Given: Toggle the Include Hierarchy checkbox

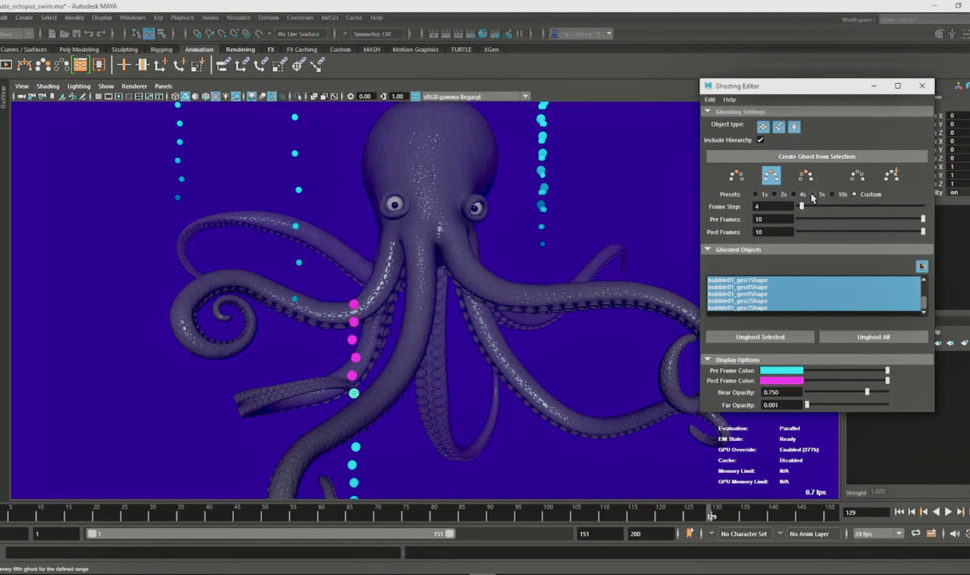Looking at the screenshot, I should coord(760,140).
